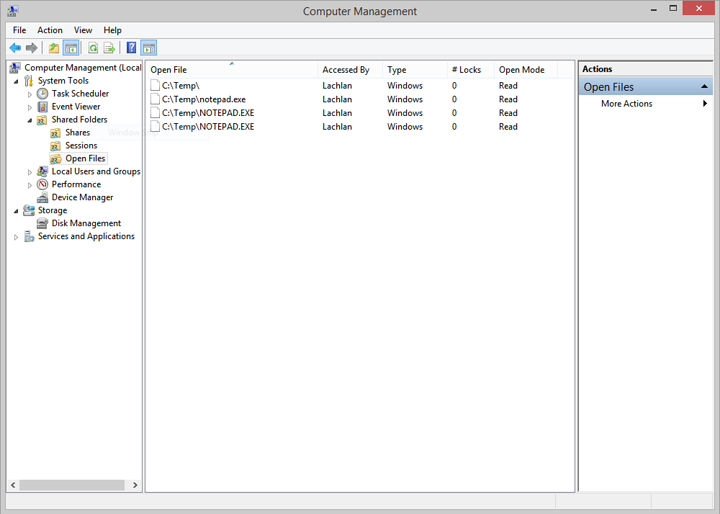Click the Up One Level folder icon
The height and width of the screenshot is (514, 720).
(x=54, y=48)
